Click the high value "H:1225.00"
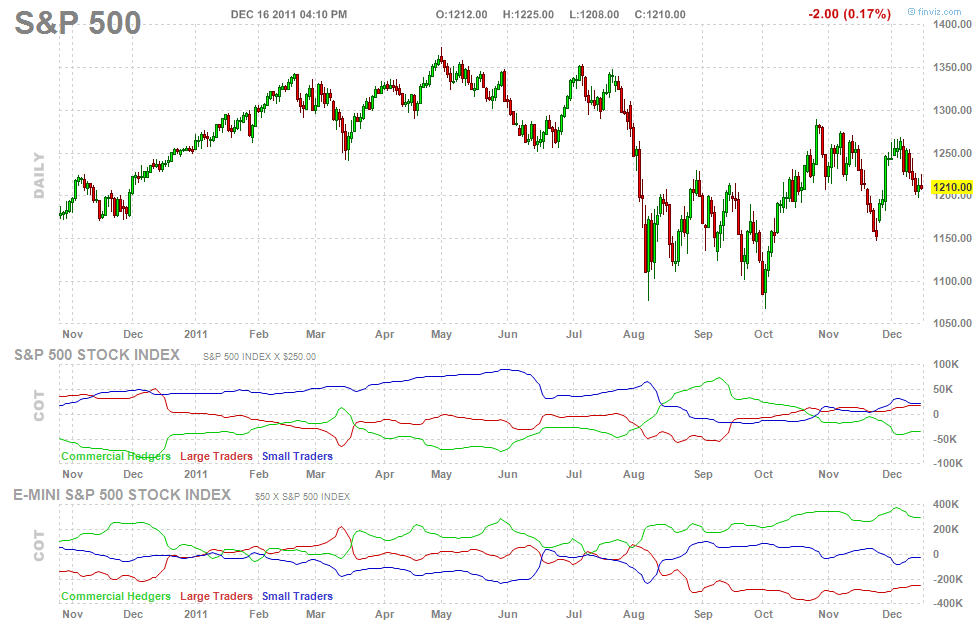The image size is (976, 625). click(528, 14)
